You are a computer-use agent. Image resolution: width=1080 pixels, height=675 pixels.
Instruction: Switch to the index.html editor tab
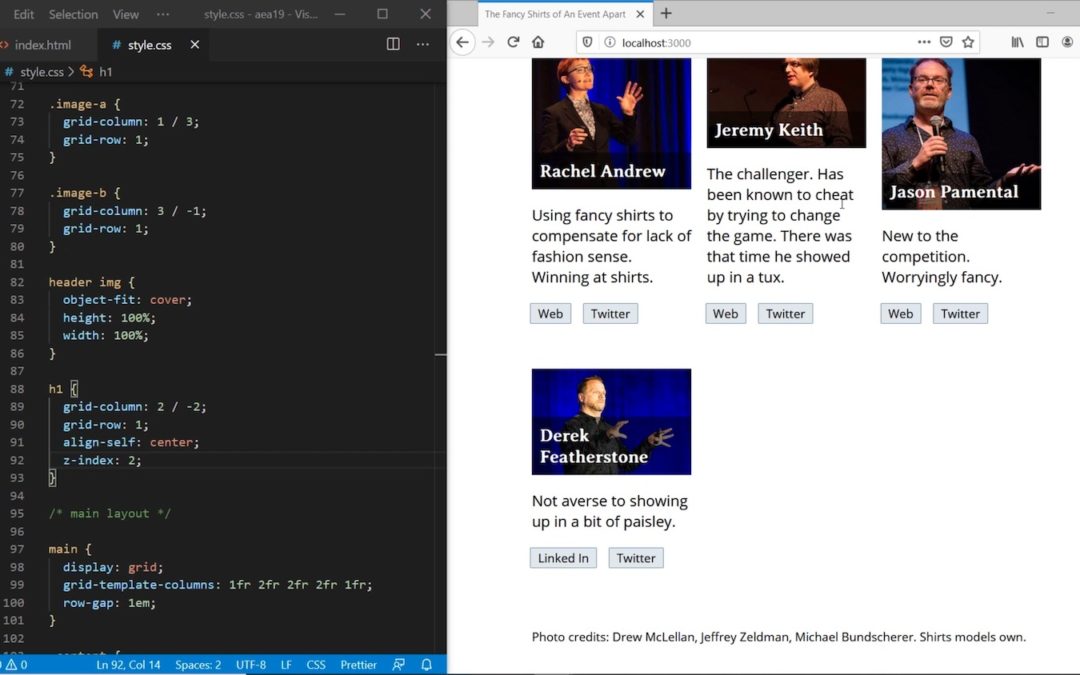coord(42,45)
